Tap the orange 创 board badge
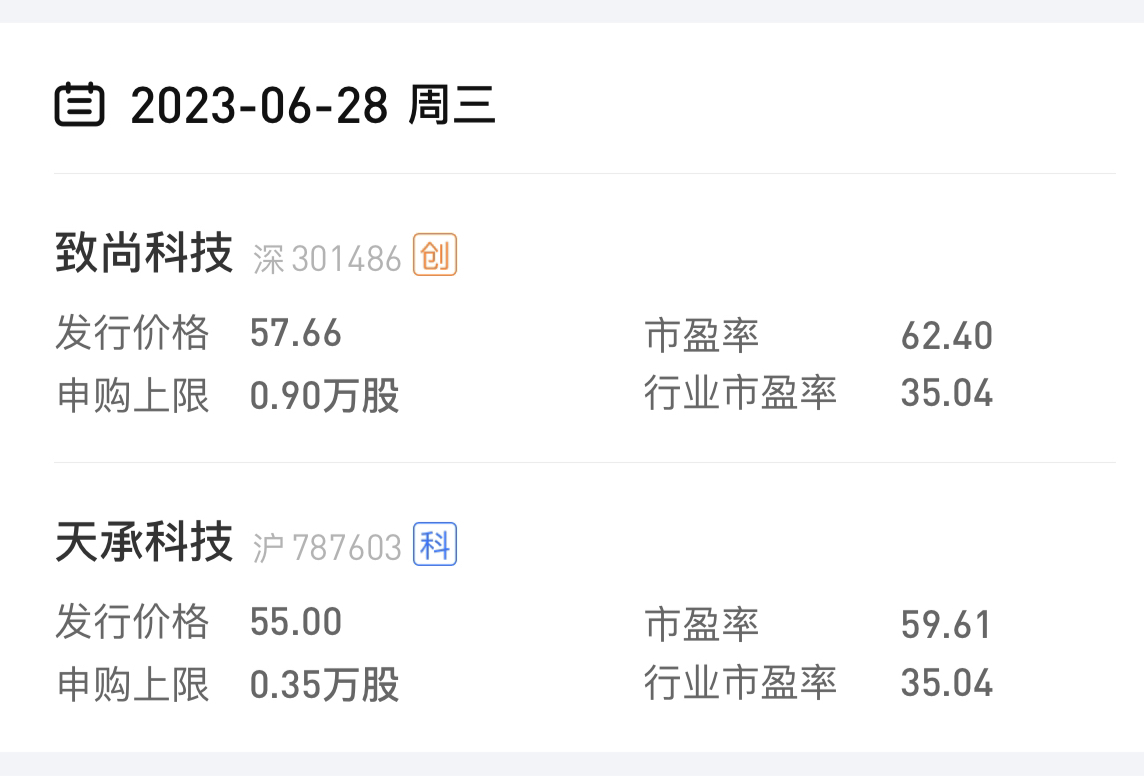The width and height of the screenshot is (1144, 776). click(435, 255)
